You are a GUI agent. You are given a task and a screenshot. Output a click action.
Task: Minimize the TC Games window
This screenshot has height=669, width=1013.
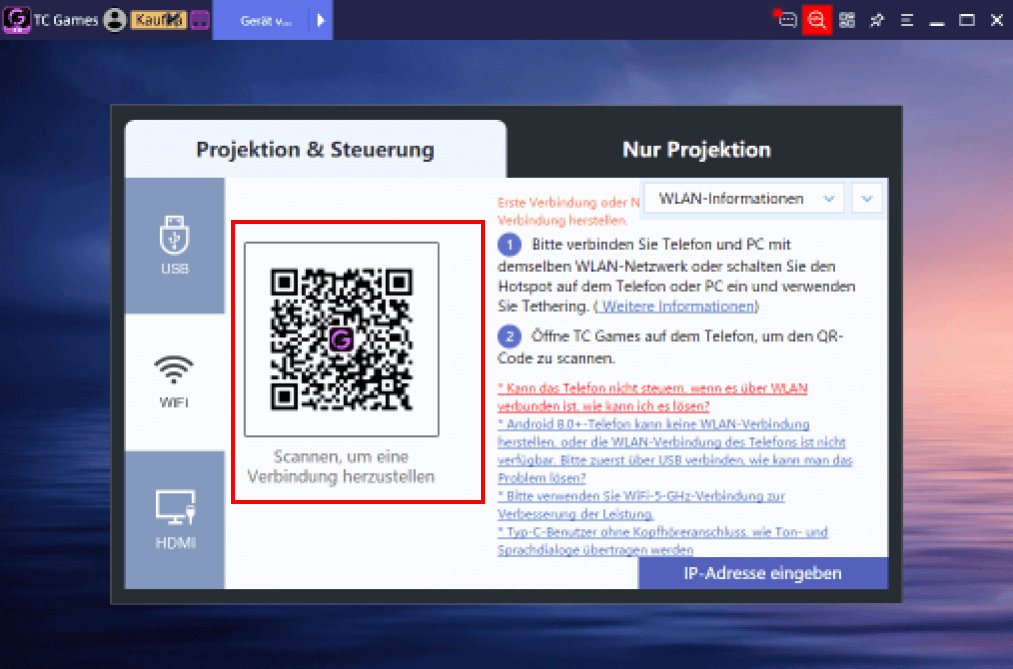click(x=937, y=23)
